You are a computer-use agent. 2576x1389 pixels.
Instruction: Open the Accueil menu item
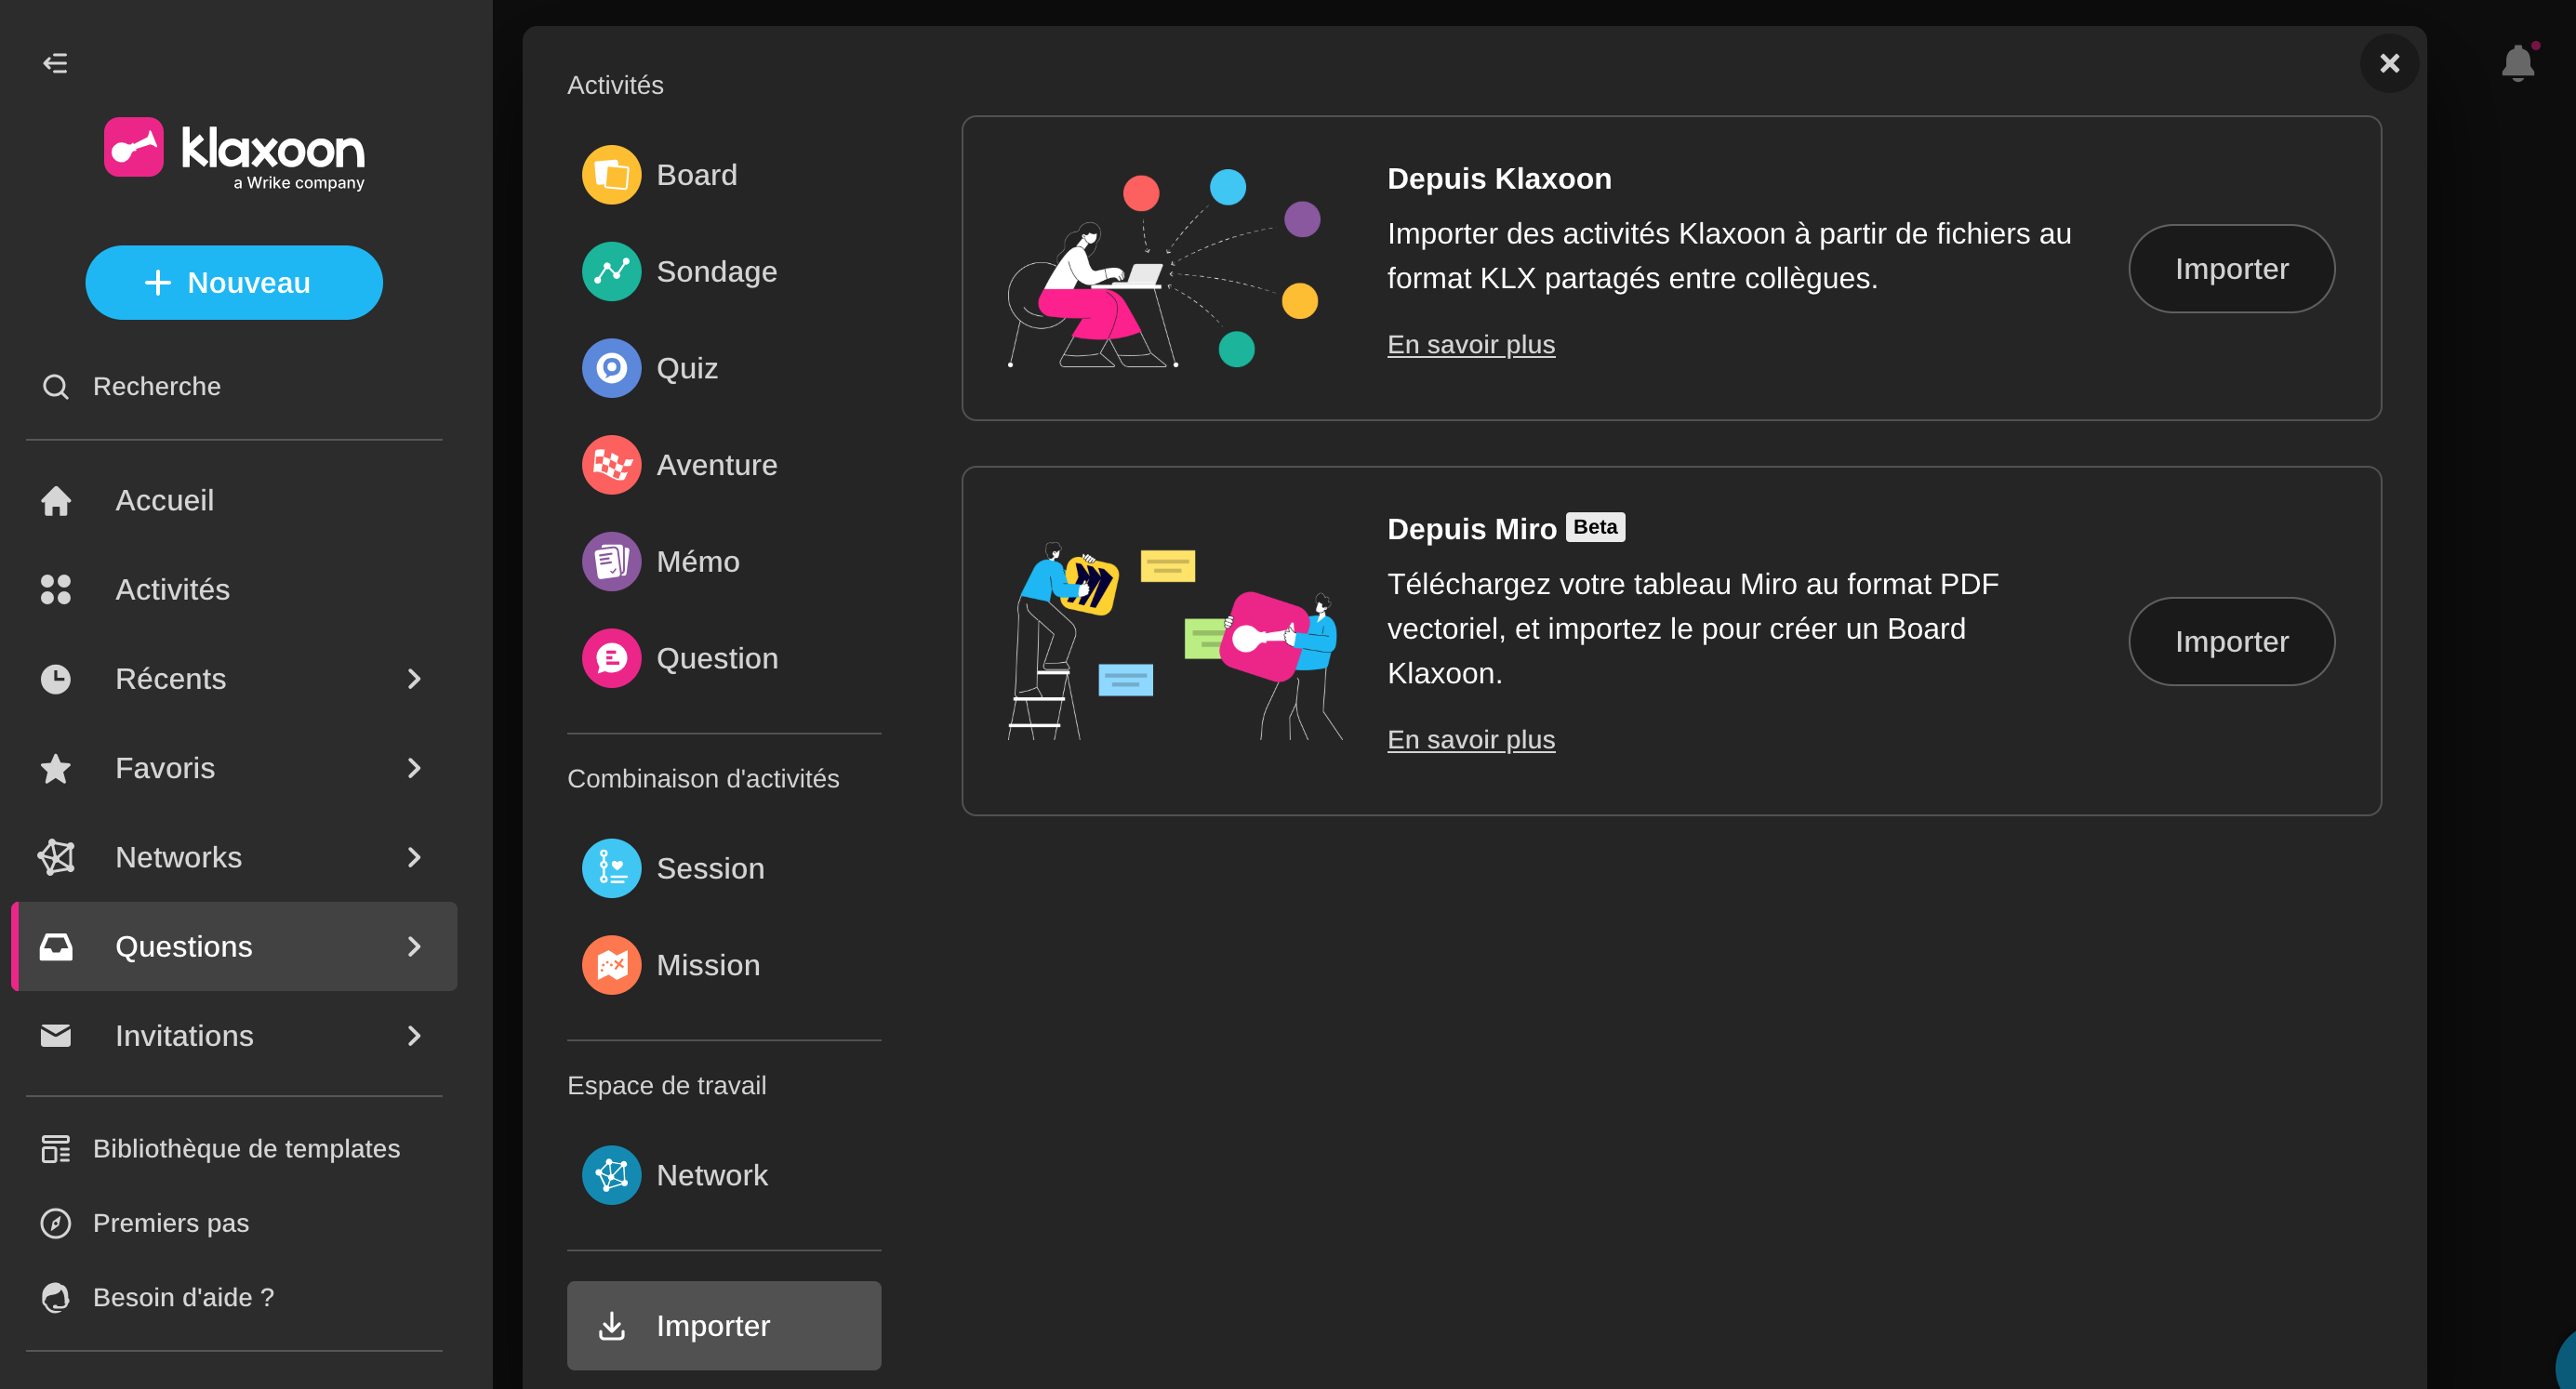(x=164, y=500)
